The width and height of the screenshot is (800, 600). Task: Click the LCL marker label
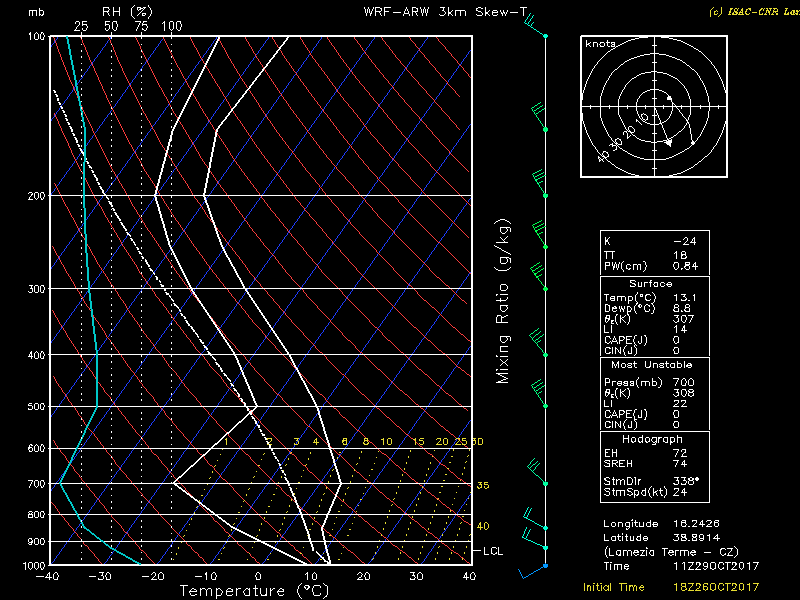pyautogui.click(x=493, y=551)
